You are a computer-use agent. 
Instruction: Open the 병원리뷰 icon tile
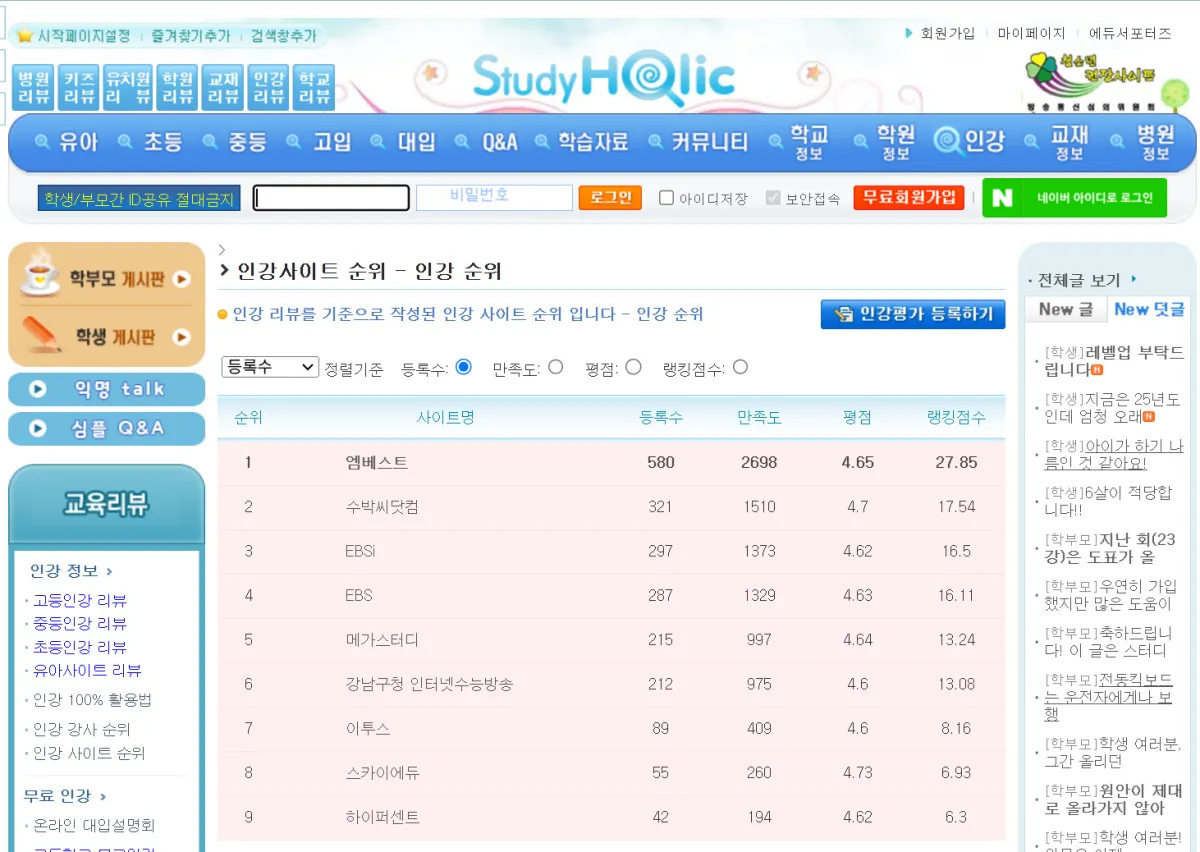coord(35,87)
